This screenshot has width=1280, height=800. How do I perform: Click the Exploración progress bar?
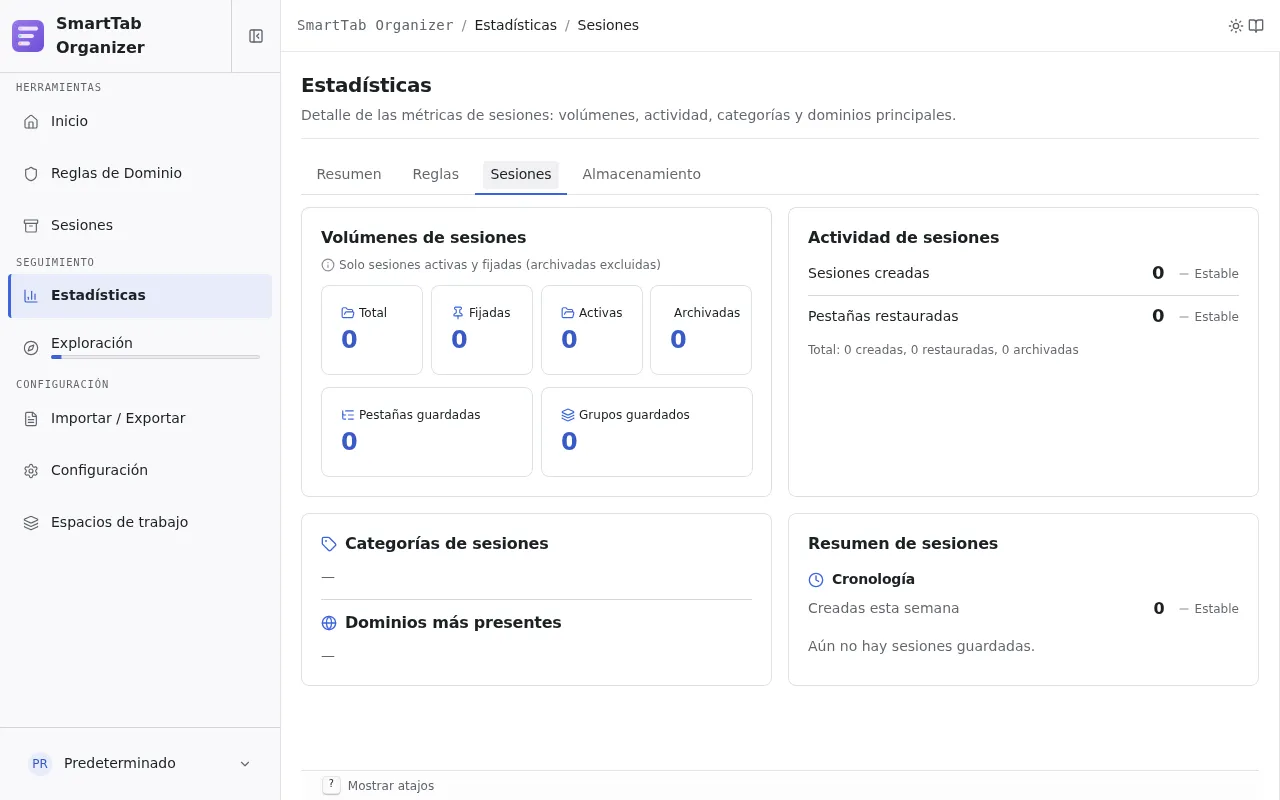pos(155,357)
